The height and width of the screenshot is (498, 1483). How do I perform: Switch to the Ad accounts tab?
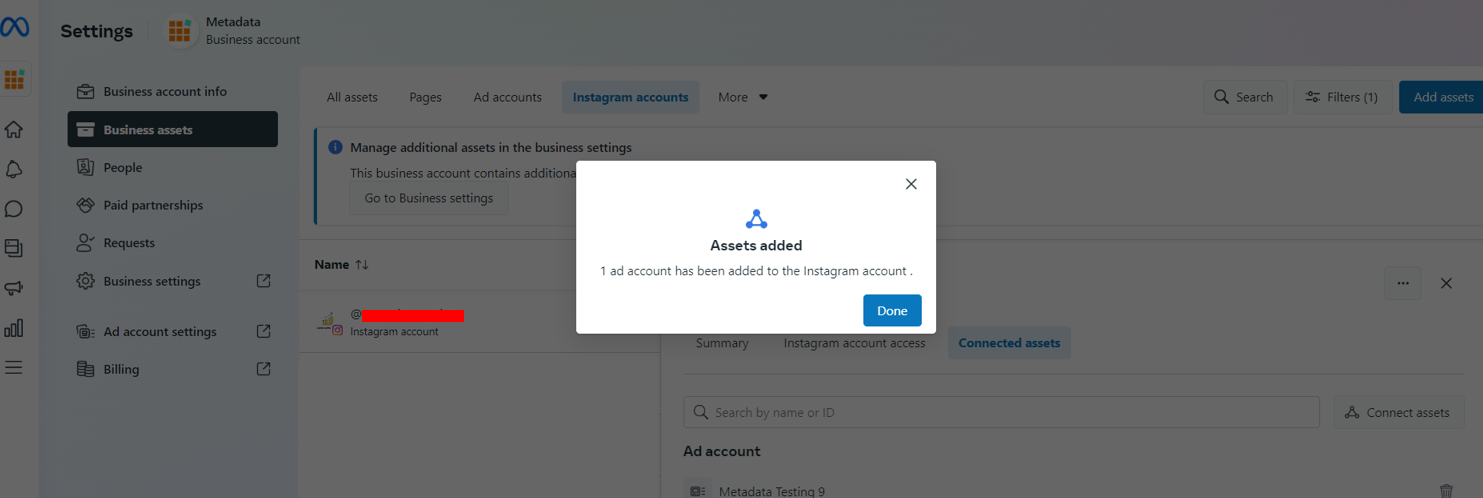point(507,97)
